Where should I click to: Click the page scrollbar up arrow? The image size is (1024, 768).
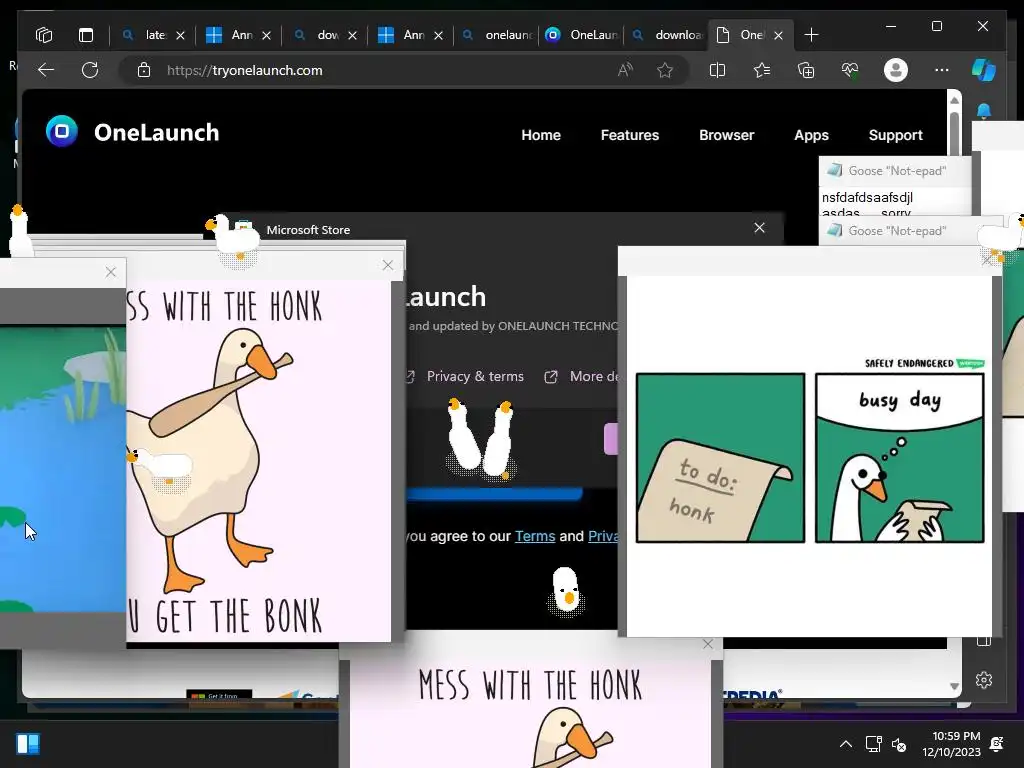[954, 100]
